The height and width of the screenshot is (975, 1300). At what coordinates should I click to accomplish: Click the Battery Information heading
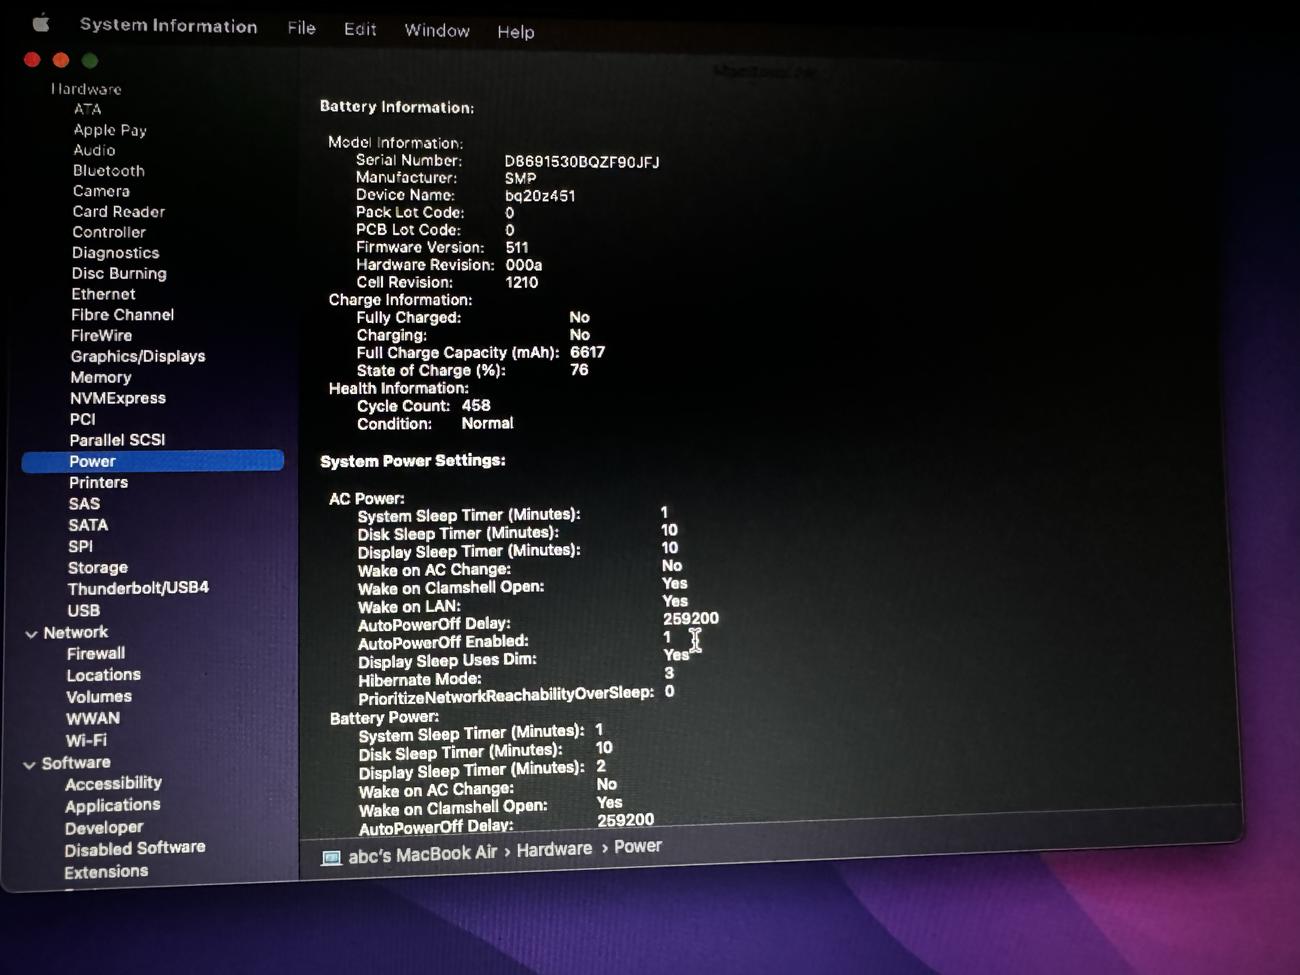pyautogui.click(x=397, y=107)
